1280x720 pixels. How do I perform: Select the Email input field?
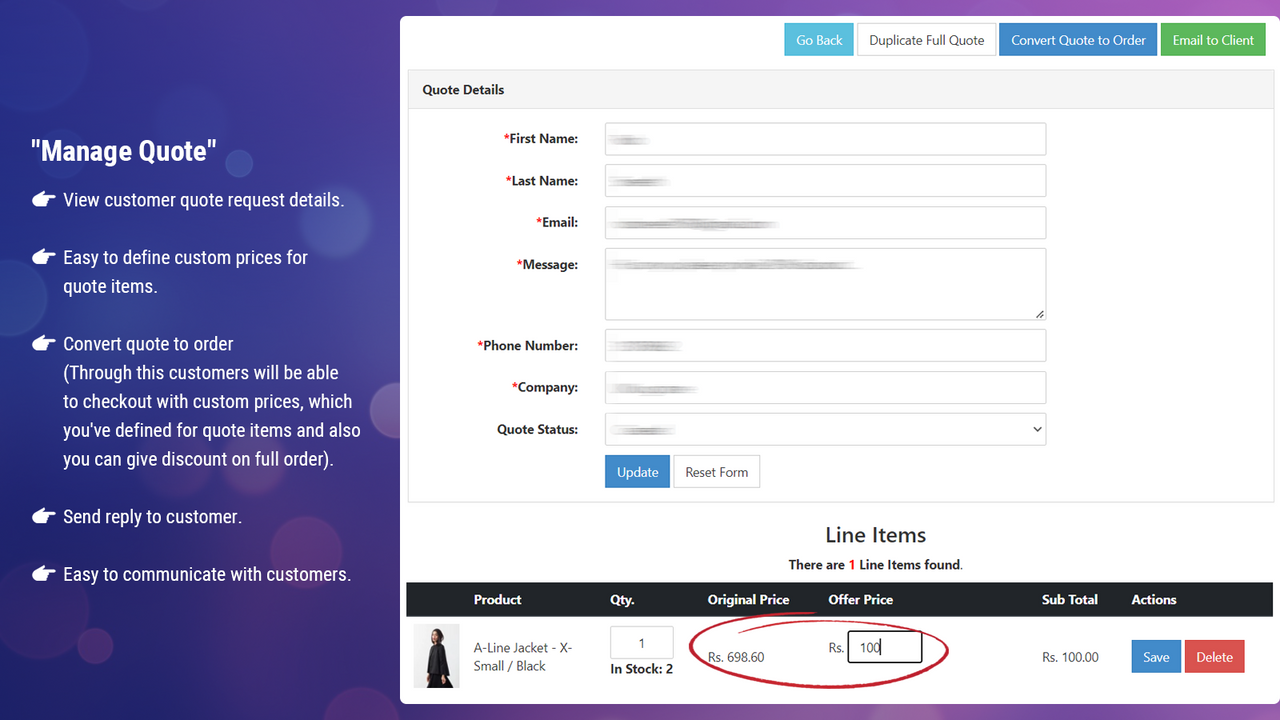tap(825, 222)
